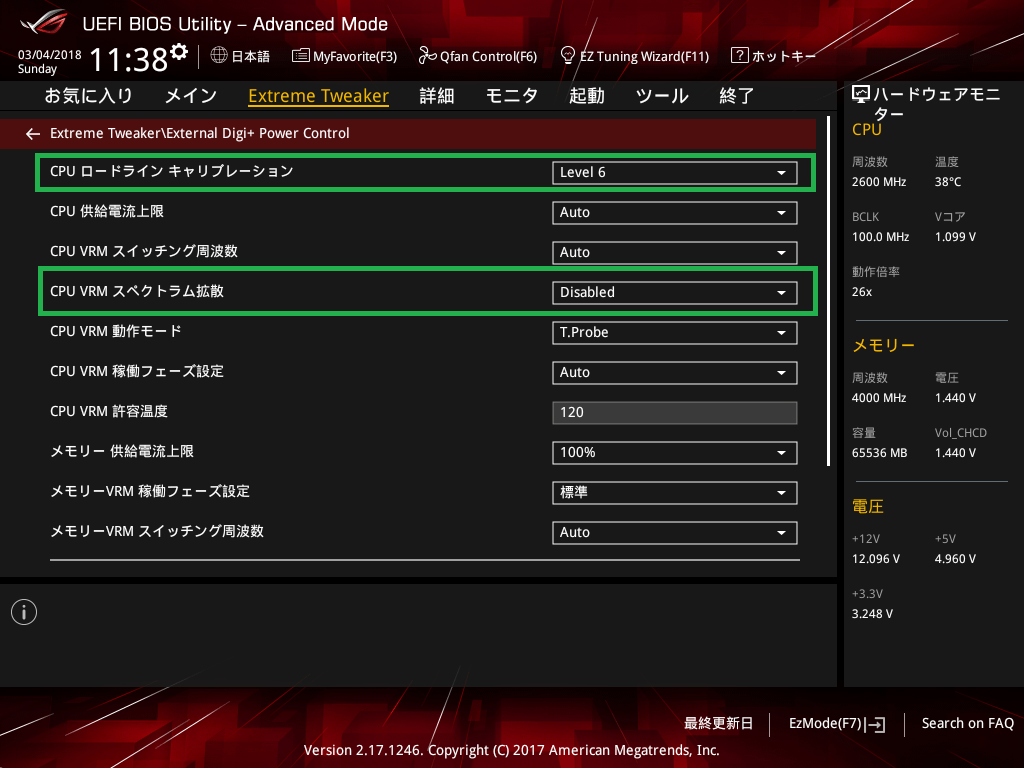Image resolution: width=1024 pixels, height=768 pixels.
Task: Switch to 起動 tab
Action: (586, 96)
